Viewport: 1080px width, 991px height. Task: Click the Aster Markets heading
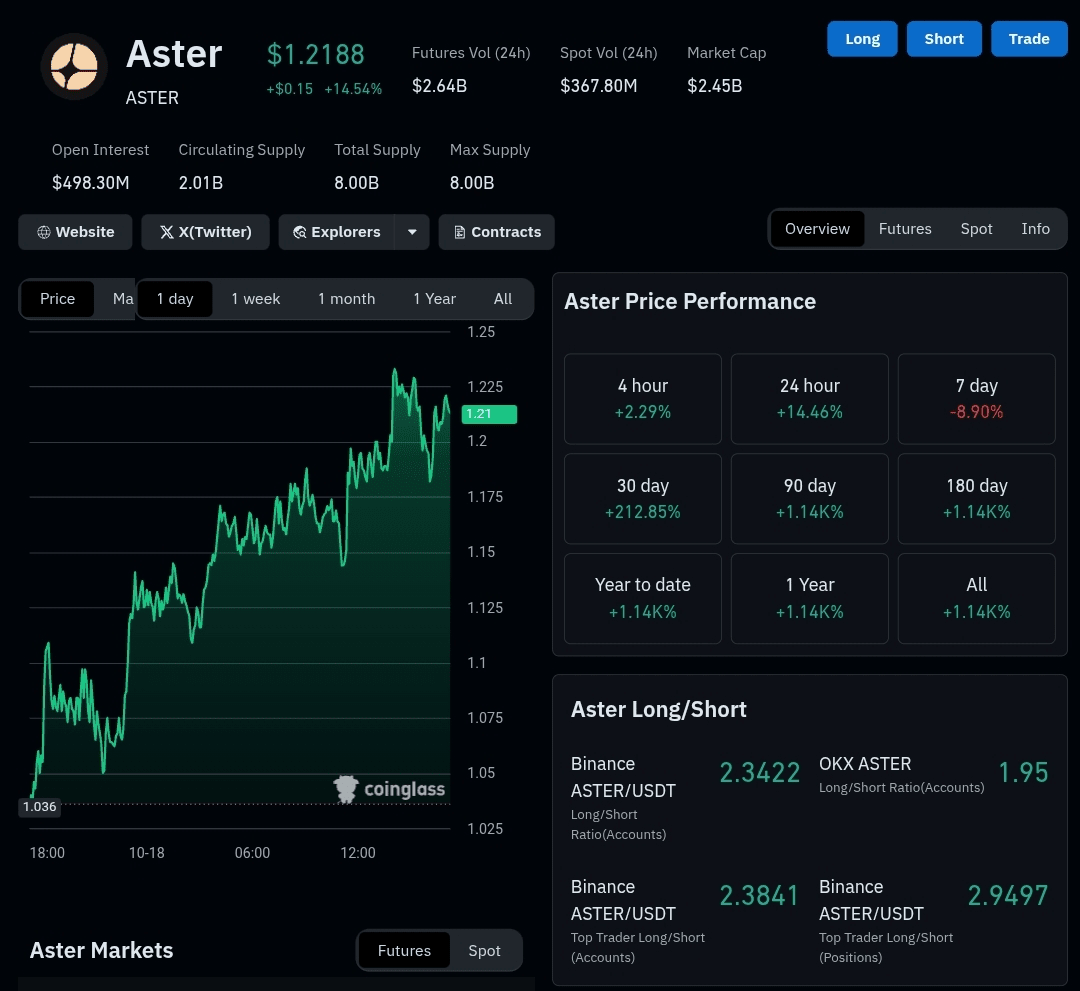(101, 950)
